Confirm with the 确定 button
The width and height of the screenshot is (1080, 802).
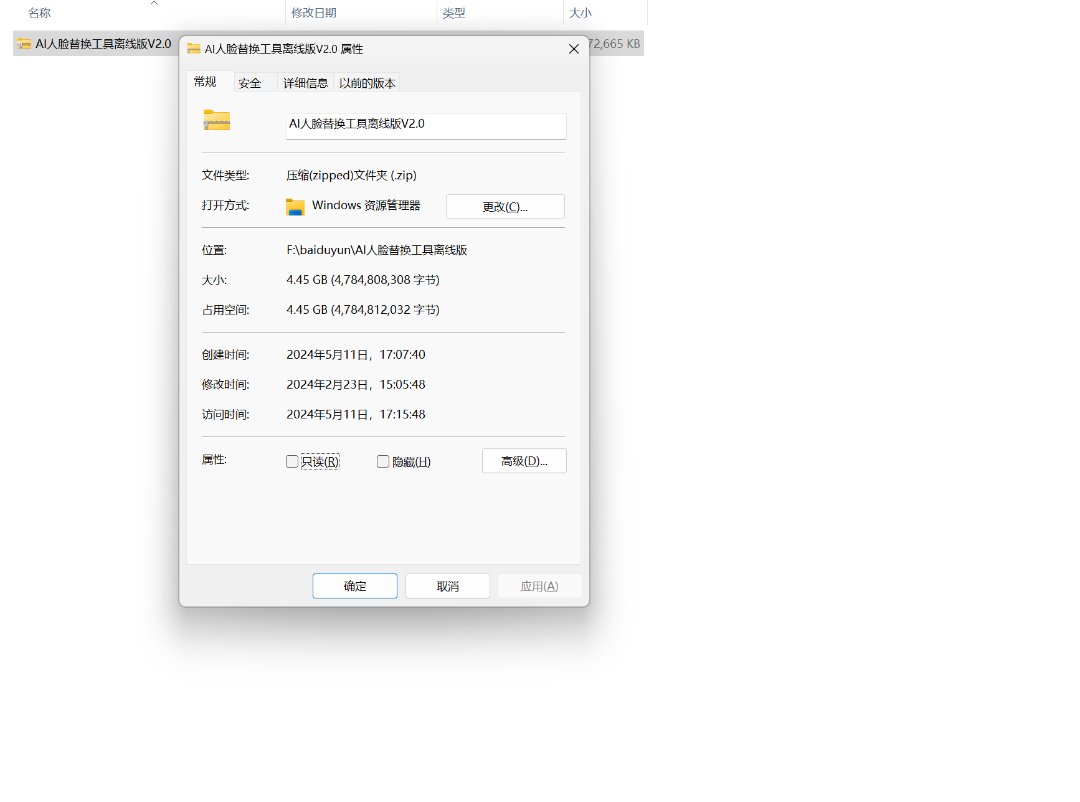point(355,586)
